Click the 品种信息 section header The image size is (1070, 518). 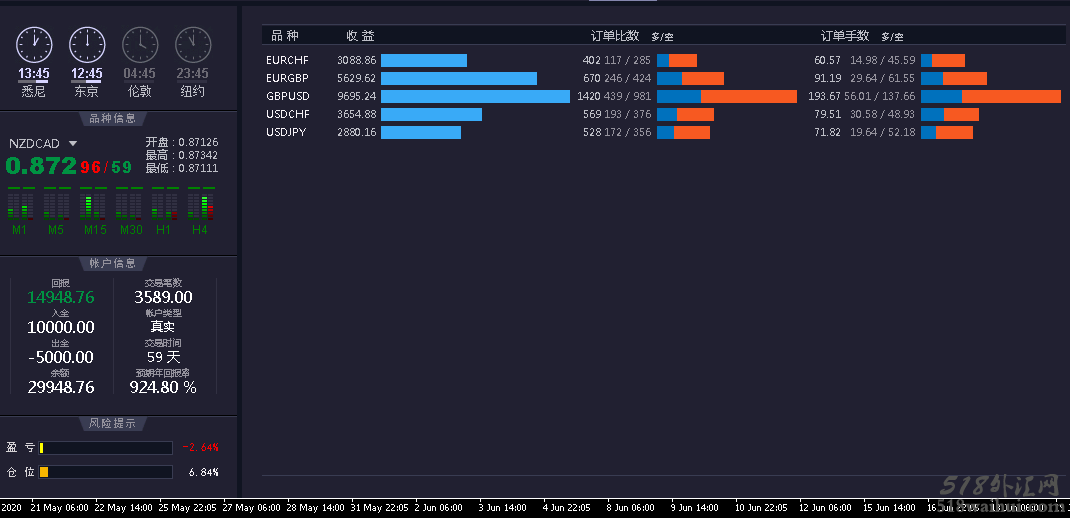pos(113,119)
